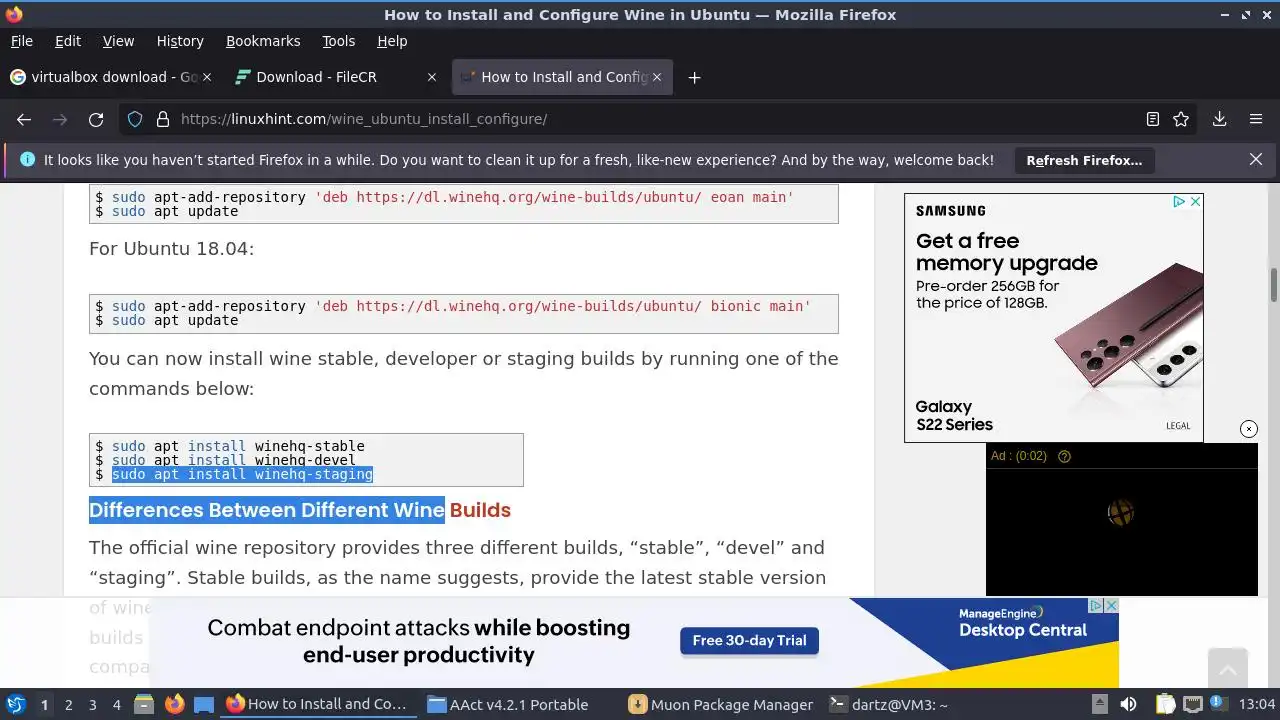
Task: Click the Free 30-day Trial button
Action: click(x=749, y=641)
